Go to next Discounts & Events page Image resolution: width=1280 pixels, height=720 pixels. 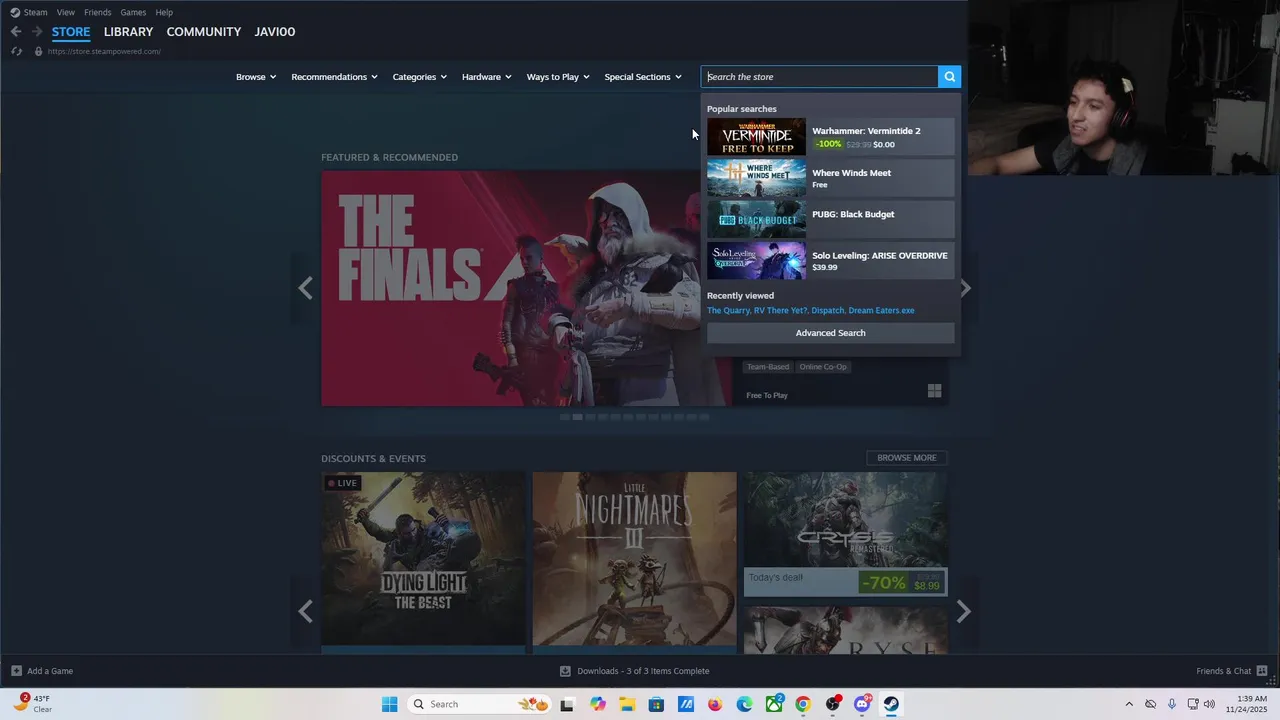tap(963, 611)
